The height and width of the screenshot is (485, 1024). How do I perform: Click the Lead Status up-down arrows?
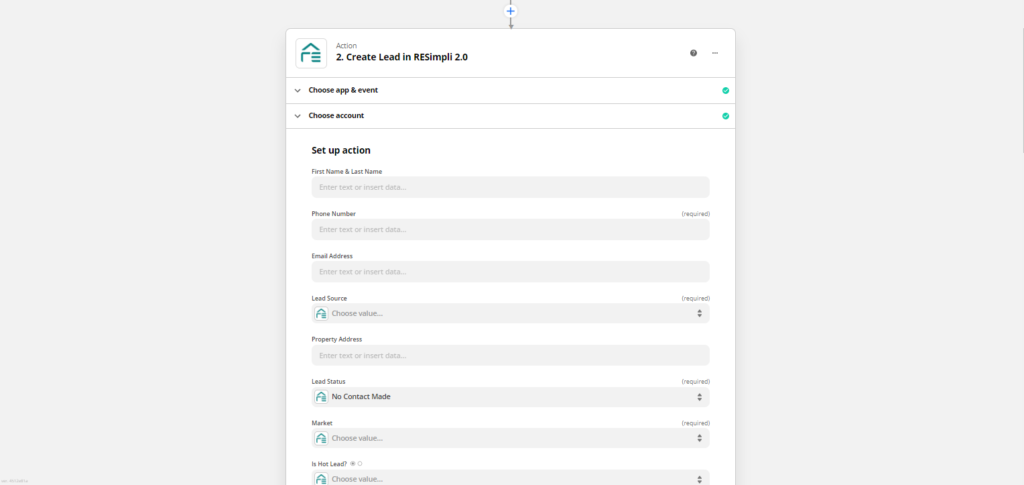point(699,397)
